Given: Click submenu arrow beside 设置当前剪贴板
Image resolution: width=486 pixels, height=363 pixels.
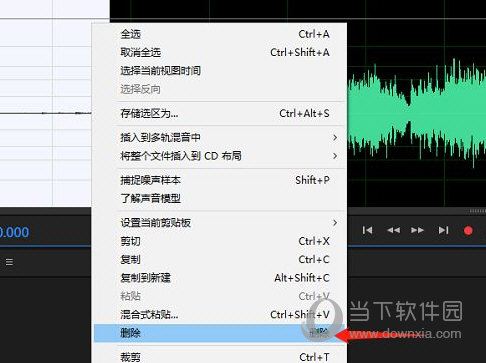Looking at the screenshot, I should (x=335, y=223).
